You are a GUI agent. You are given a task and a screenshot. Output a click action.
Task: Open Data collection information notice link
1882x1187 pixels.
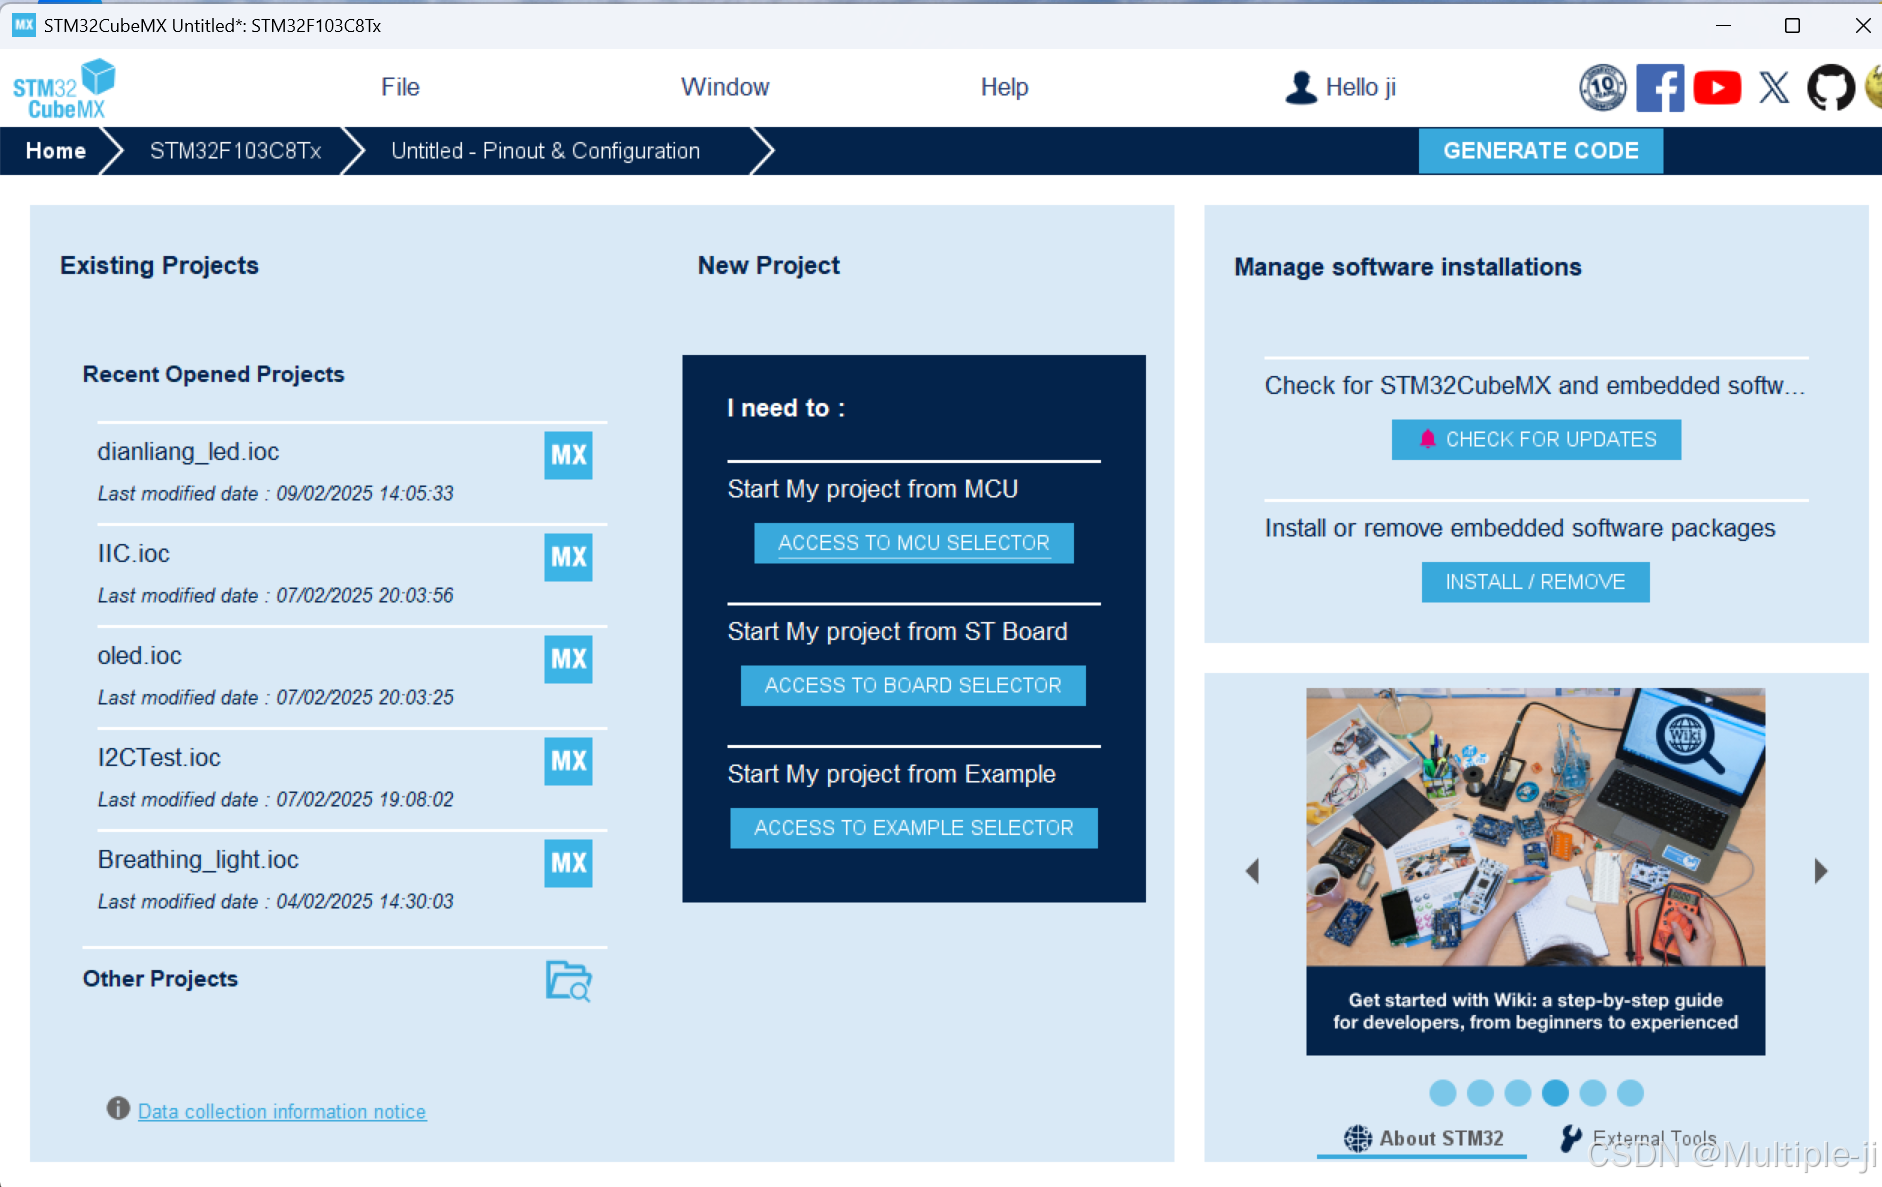[282, 1111]
